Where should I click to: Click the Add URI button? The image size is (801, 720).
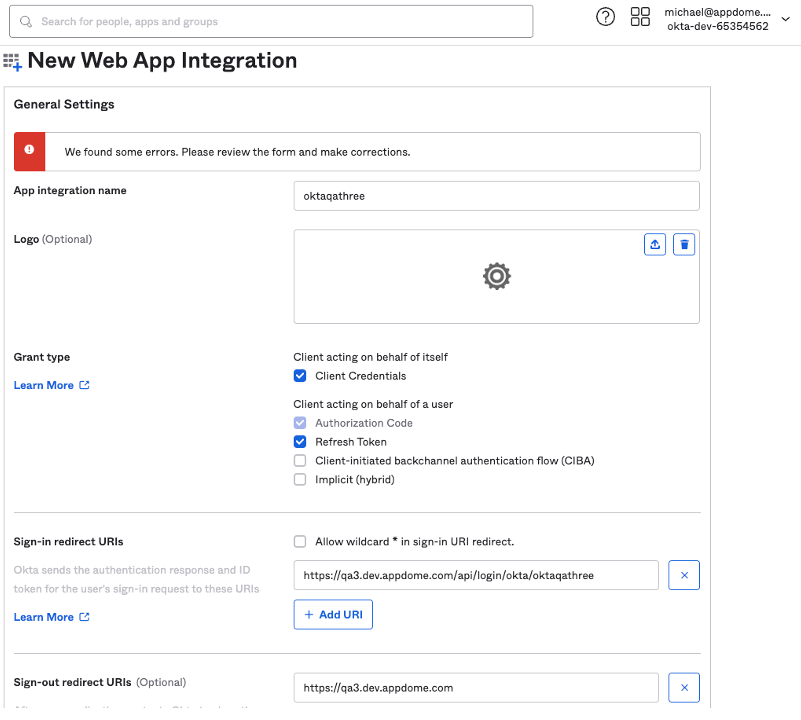coord(333,614)
